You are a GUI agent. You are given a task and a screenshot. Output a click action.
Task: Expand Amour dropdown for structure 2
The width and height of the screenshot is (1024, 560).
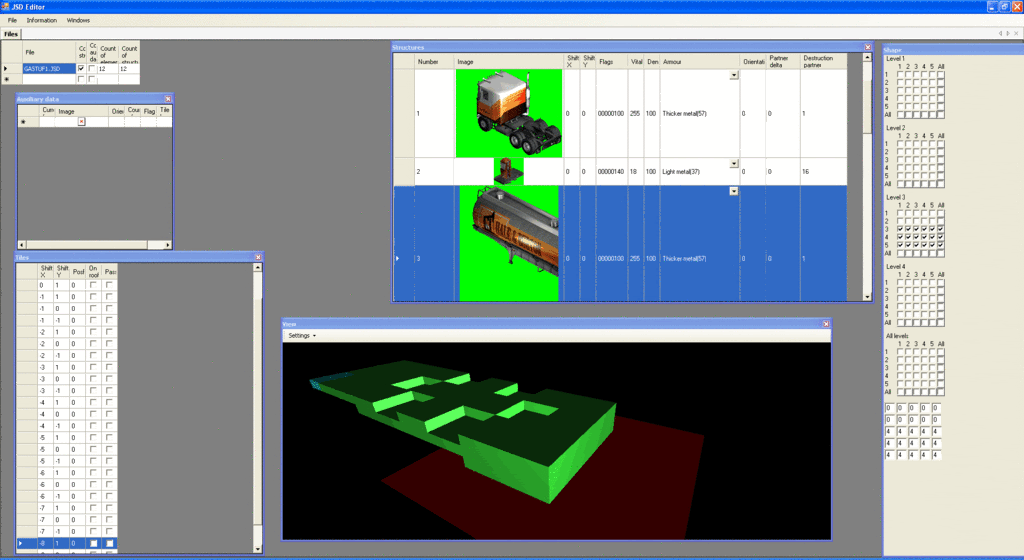pyautogui.click(x=734, y=163)
